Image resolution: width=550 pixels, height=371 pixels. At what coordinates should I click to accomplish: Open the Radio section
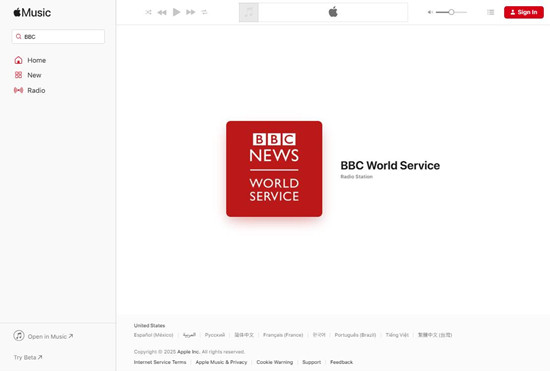click(x=29, y=90)
